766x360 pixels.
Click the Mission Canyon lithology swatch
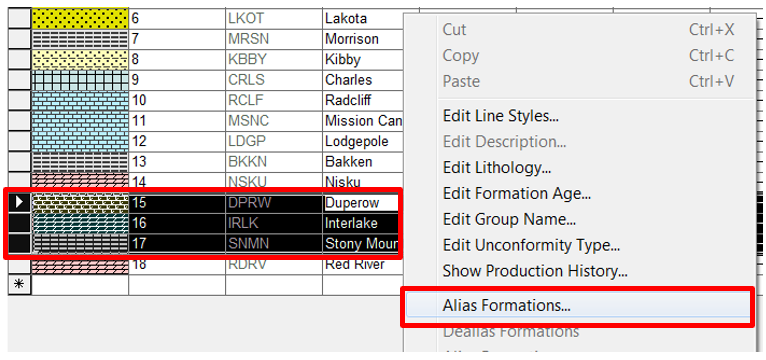(x=80, y=121)
